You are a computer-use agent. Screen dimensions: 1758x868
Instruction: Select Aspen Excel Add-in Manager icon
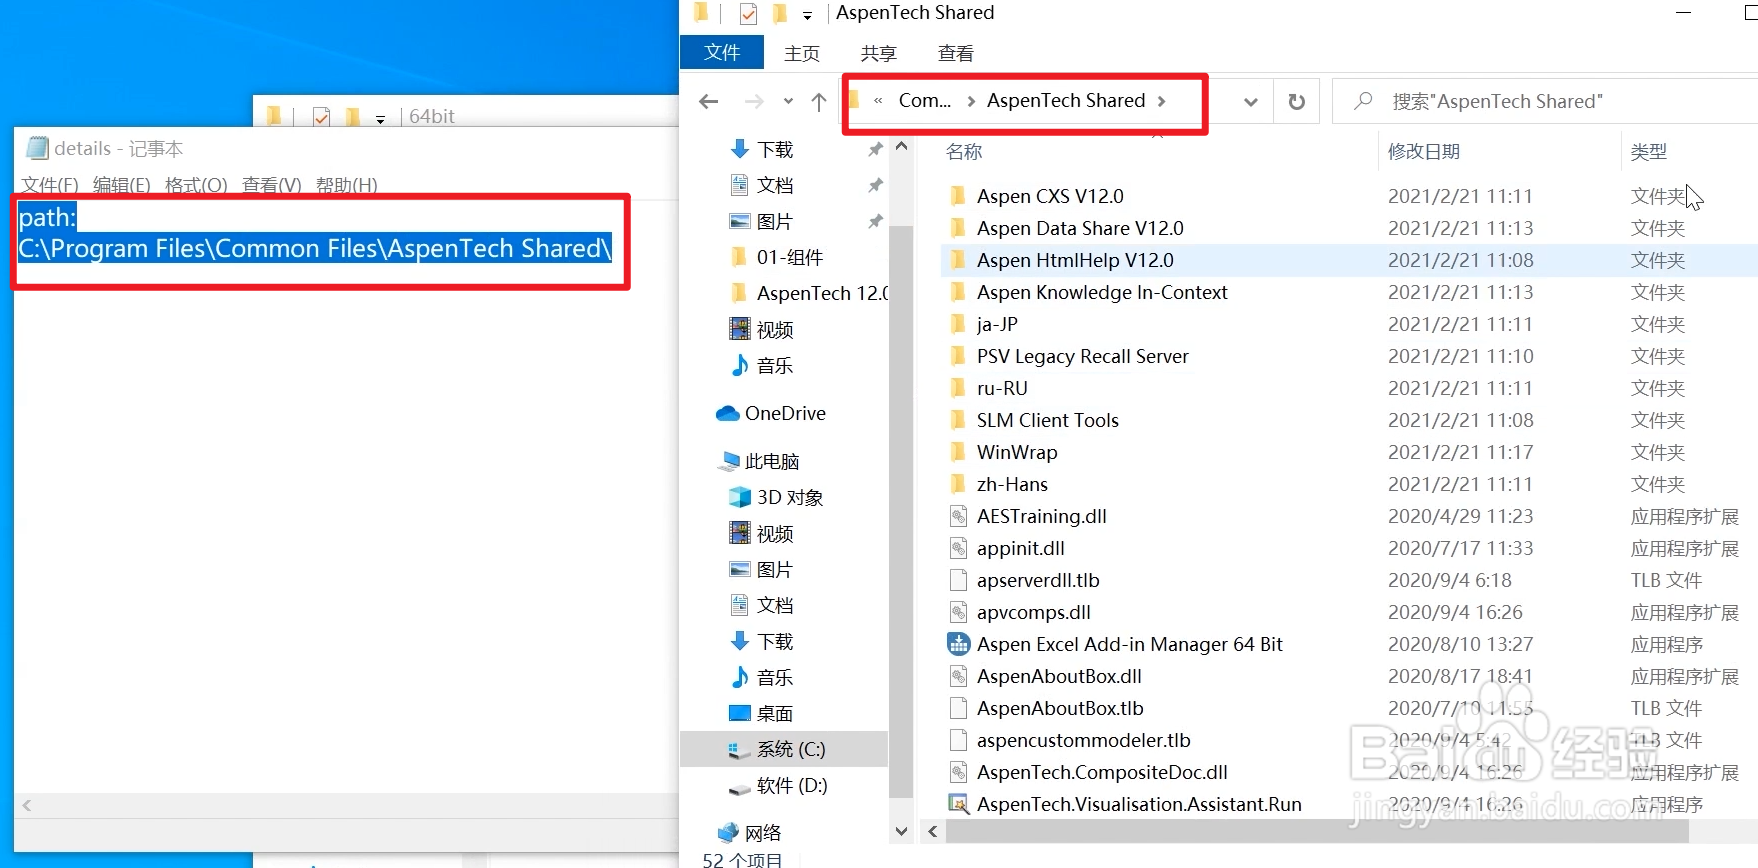point(958,644)
